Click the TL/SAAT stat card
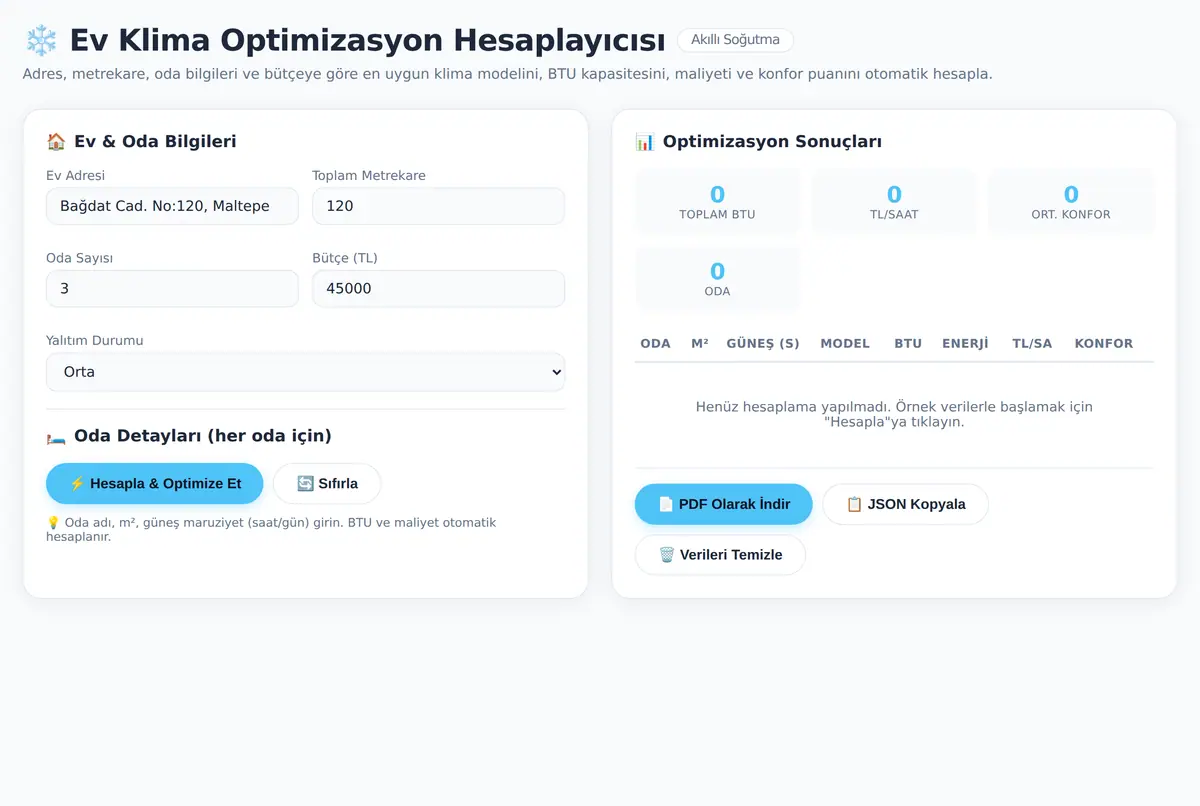Image resolution: width=1200 pixels, height=806 pixels. point(894,202)
